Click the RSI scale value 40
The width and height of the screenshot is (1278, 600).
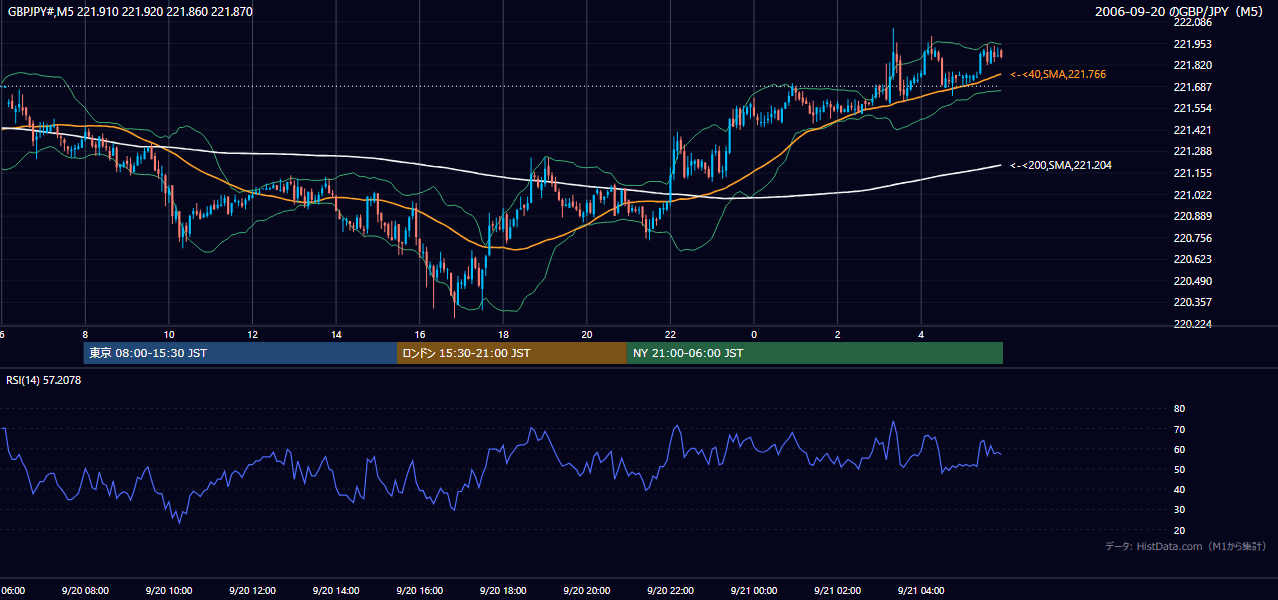coord(1179,489)
